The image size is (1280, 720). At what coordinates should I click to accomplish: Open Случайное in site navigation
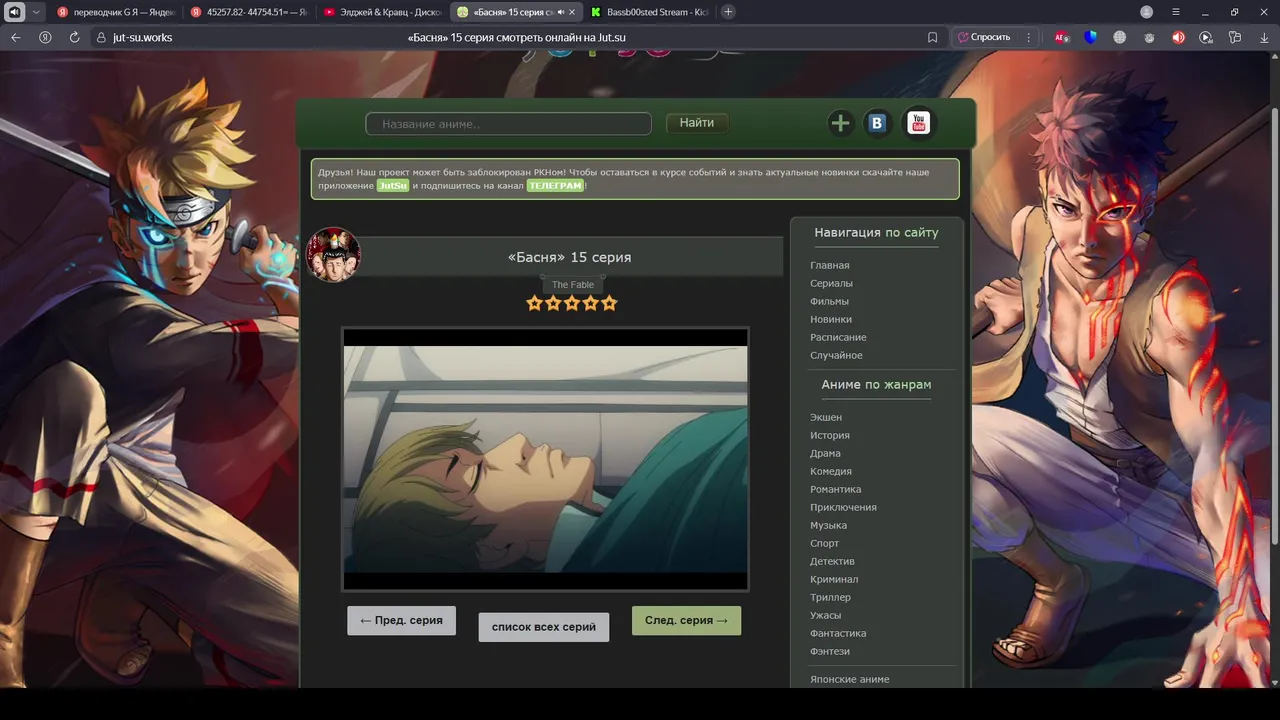click(x=836, y=355)
